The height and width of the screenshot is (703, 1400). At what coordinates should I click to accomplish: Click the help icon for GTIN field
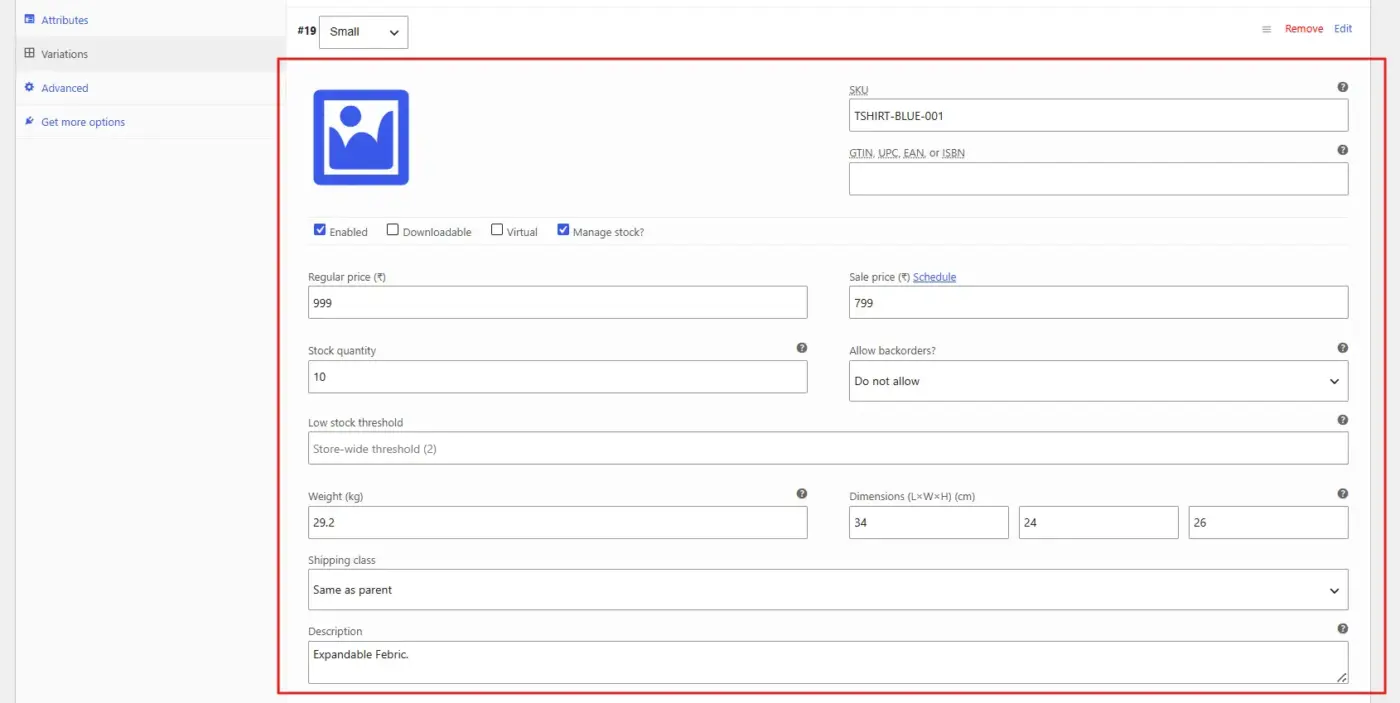point(1342,150)
